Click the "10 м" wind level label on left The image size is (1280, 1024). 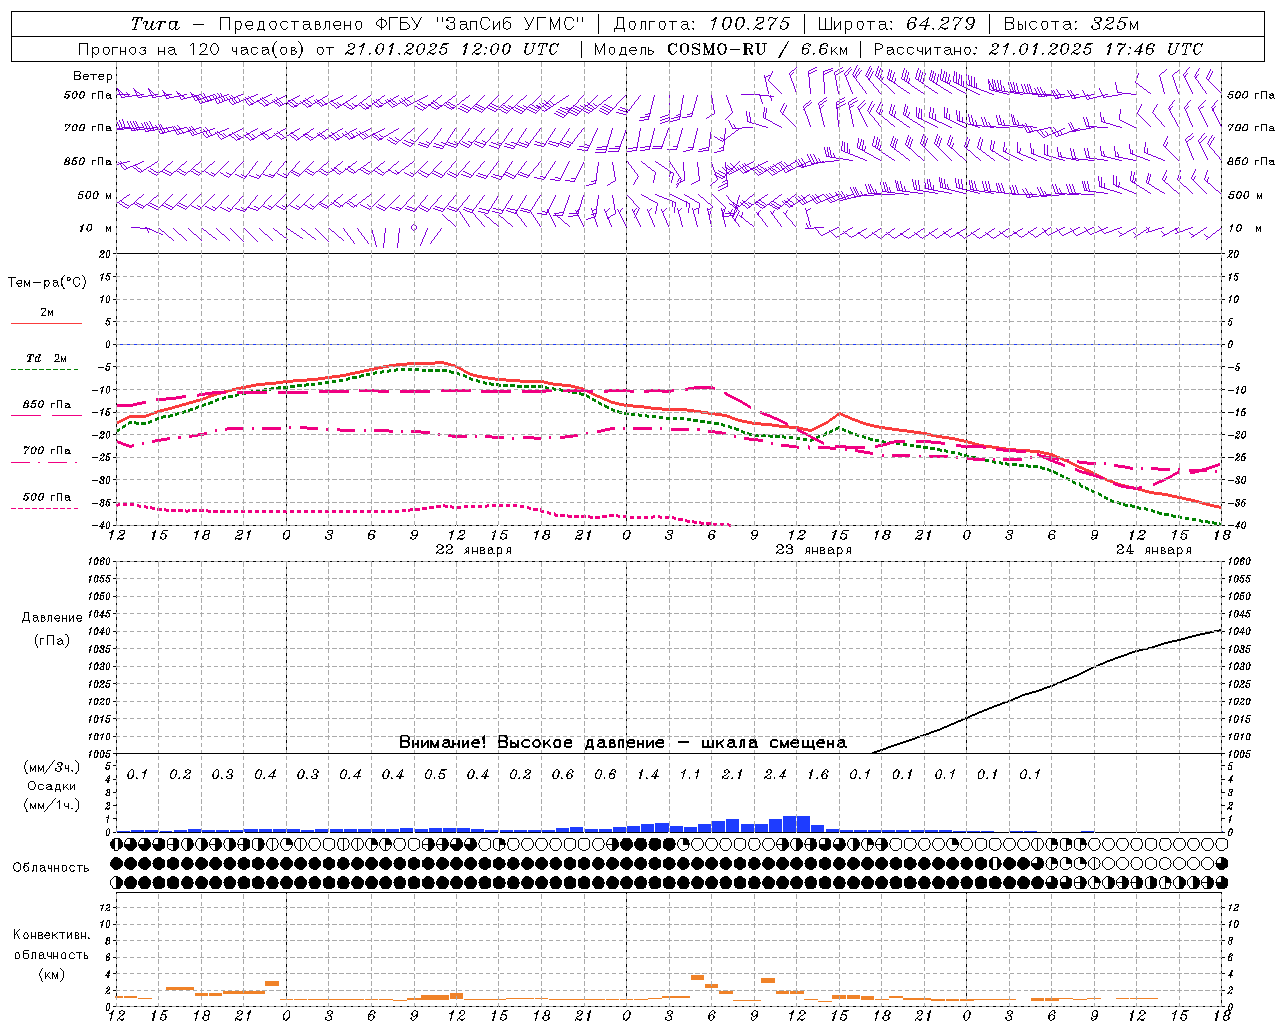(x=95, y=229)
